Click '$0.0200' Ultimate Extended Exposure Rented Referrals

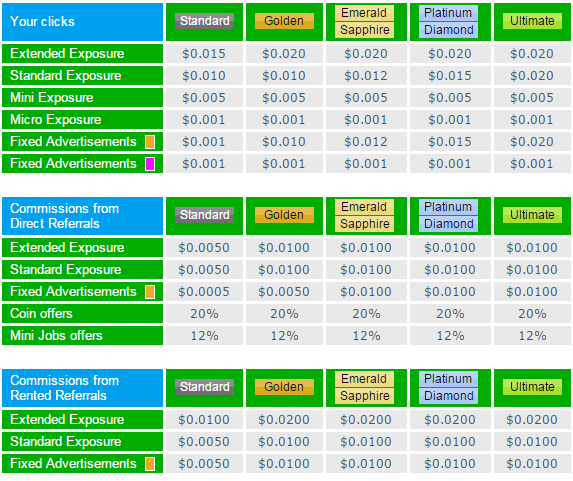pyautogui.click(x=532, y=420)
